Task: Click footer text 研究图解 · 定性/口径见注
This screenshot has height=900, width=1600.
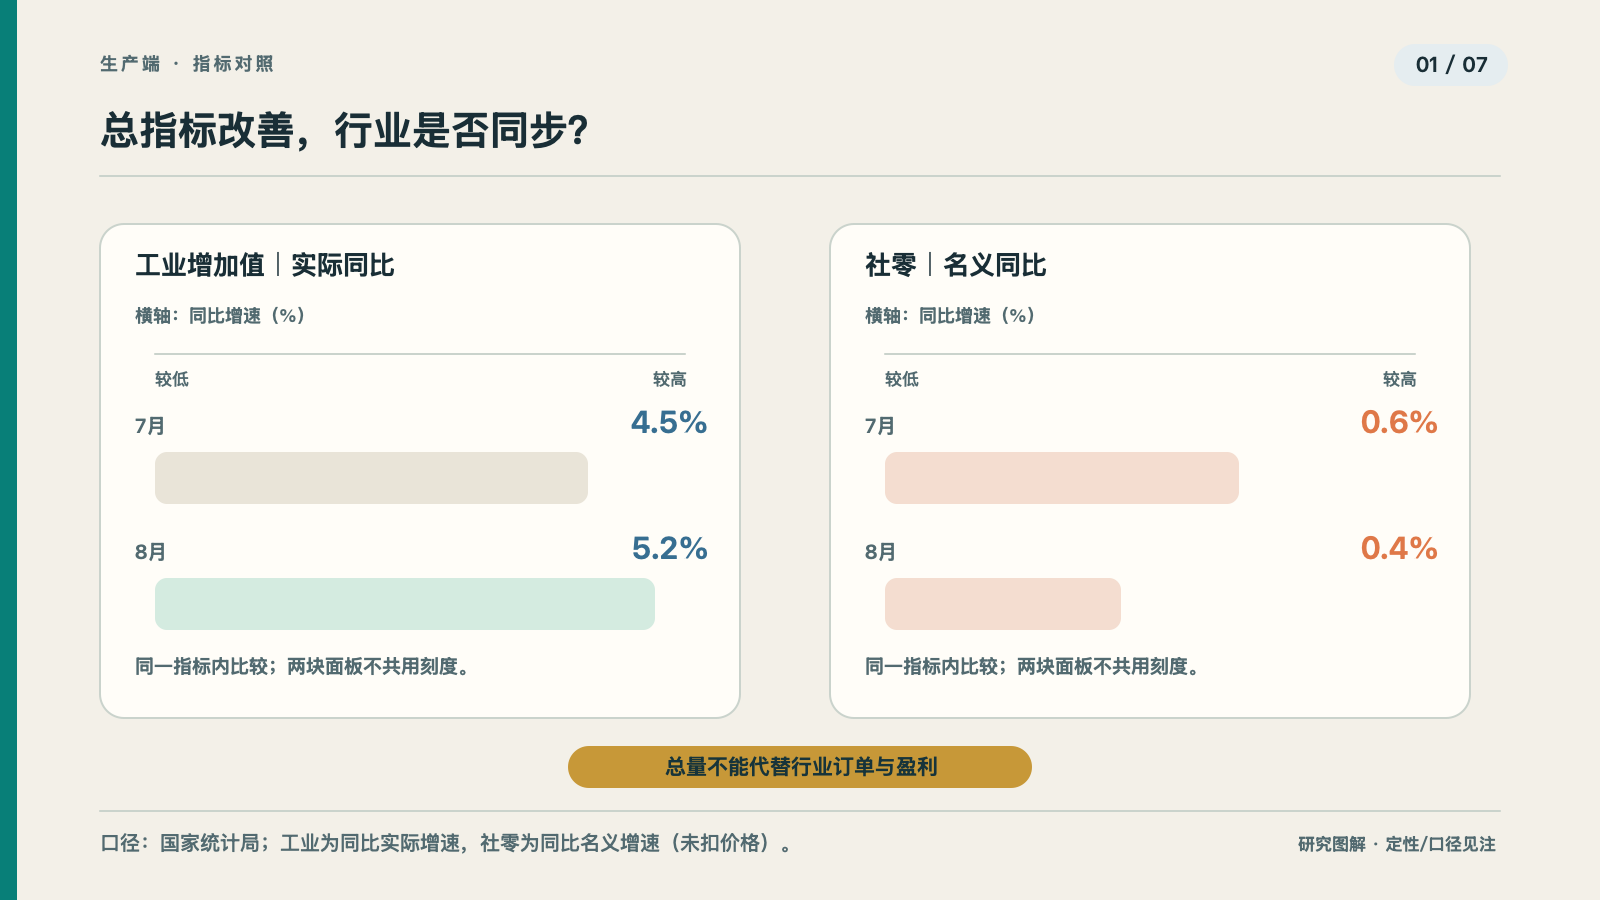Action: pos(1397,844)
